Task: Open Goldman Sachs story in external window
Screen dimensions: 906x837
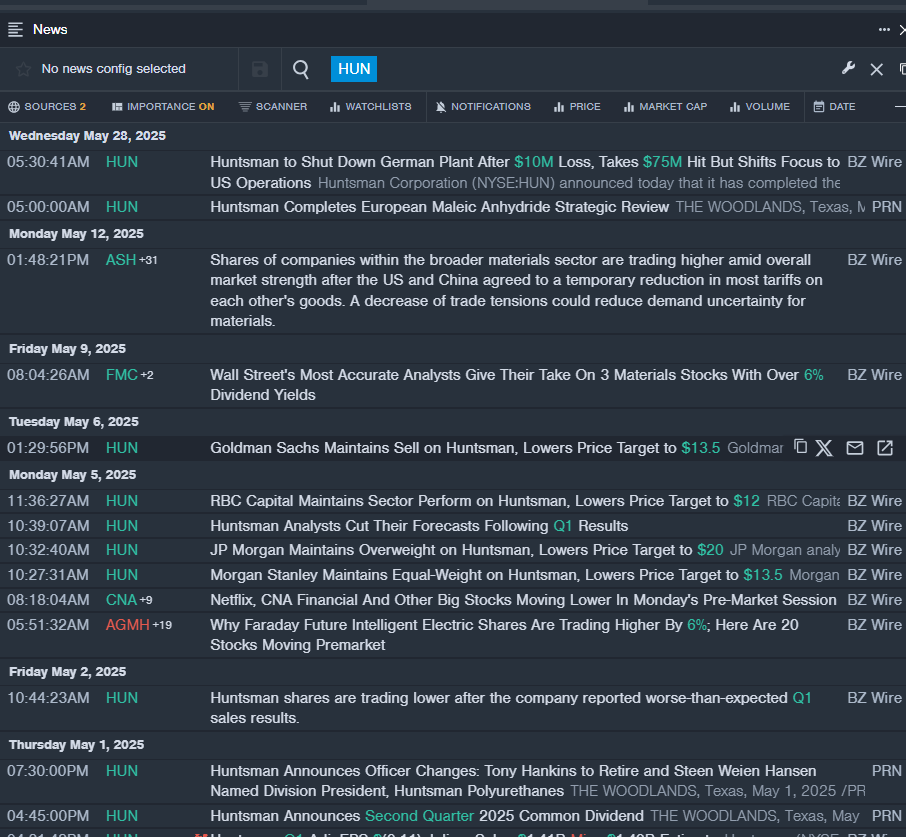Action: 885,448
